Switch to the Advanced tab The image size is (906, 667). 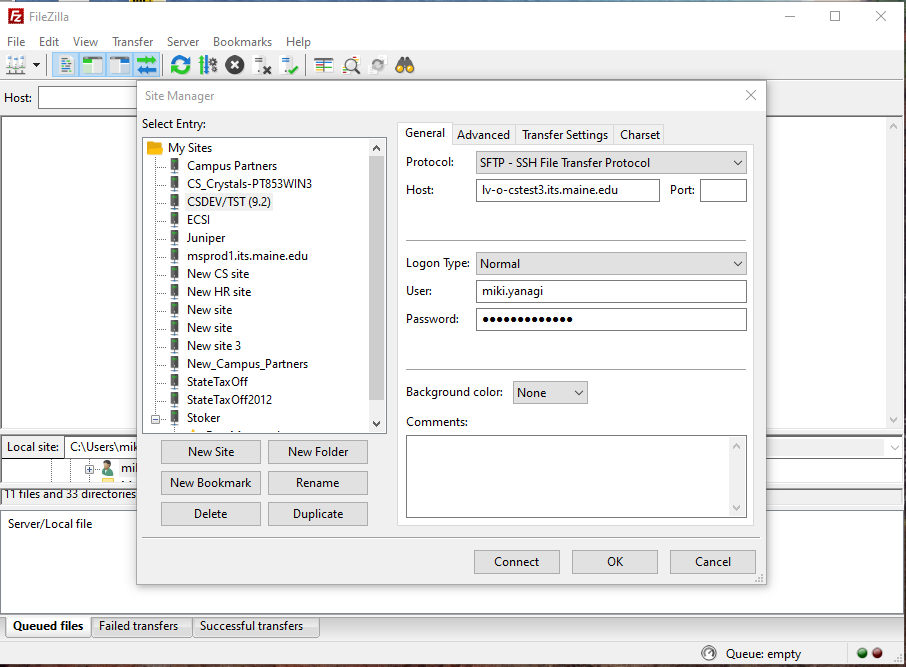(x=483, y=135)
